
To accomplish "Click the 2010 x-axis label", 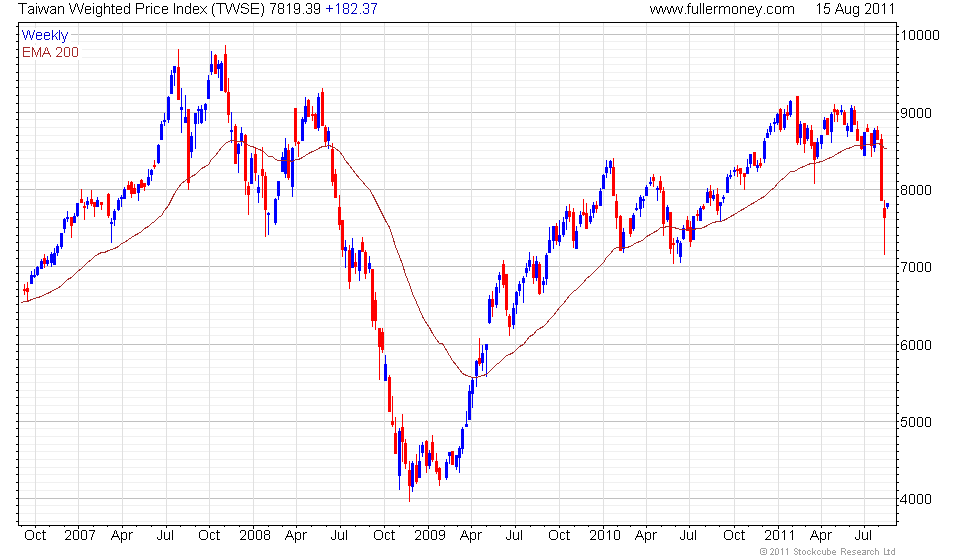I will tap(604, 535).
